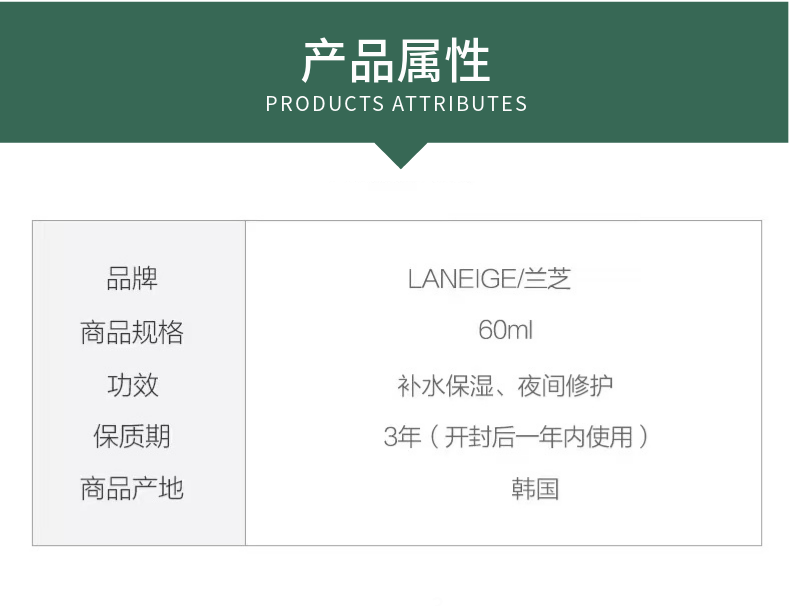Select the 保质期 label
This screenshot has height=606, width=790.
click(132, 437)
